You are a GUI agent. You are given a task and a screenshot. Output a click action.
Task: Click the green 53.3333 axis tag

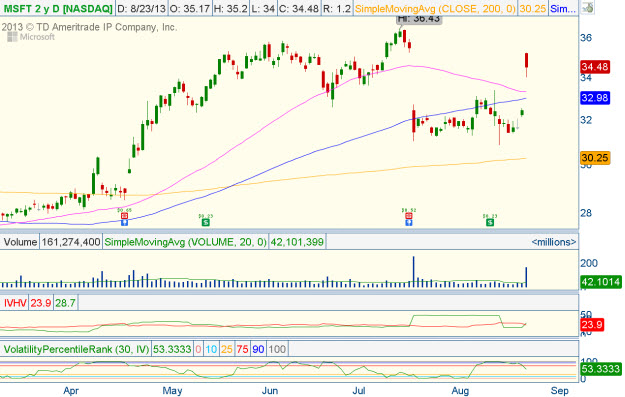pyautogui.click(x=601, y=368)
